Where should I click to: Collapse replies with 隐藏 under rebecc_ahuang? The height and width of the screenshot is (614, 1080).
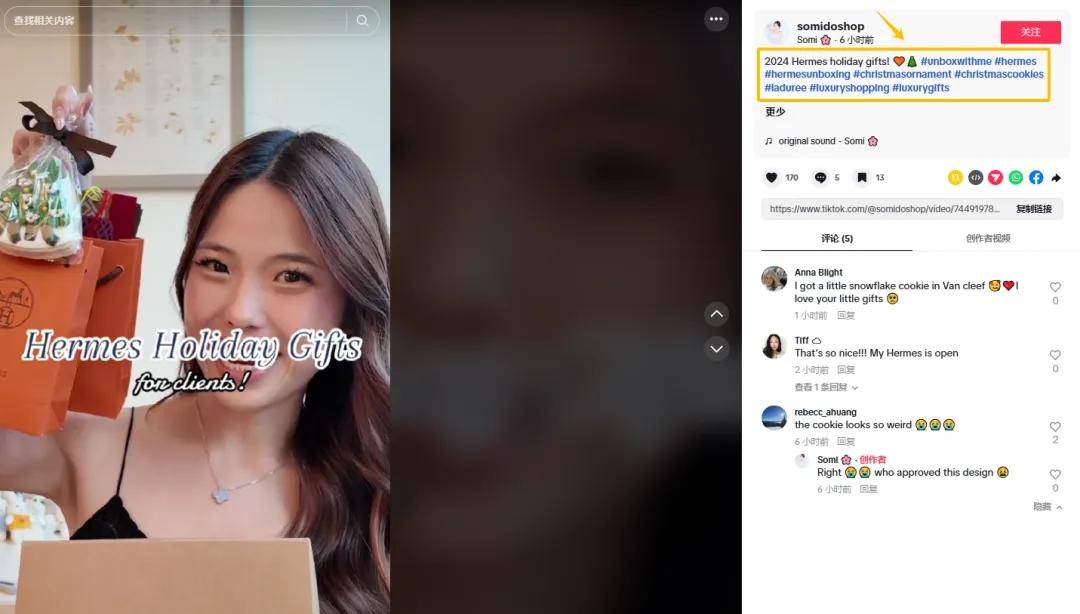coord(1047,506)
